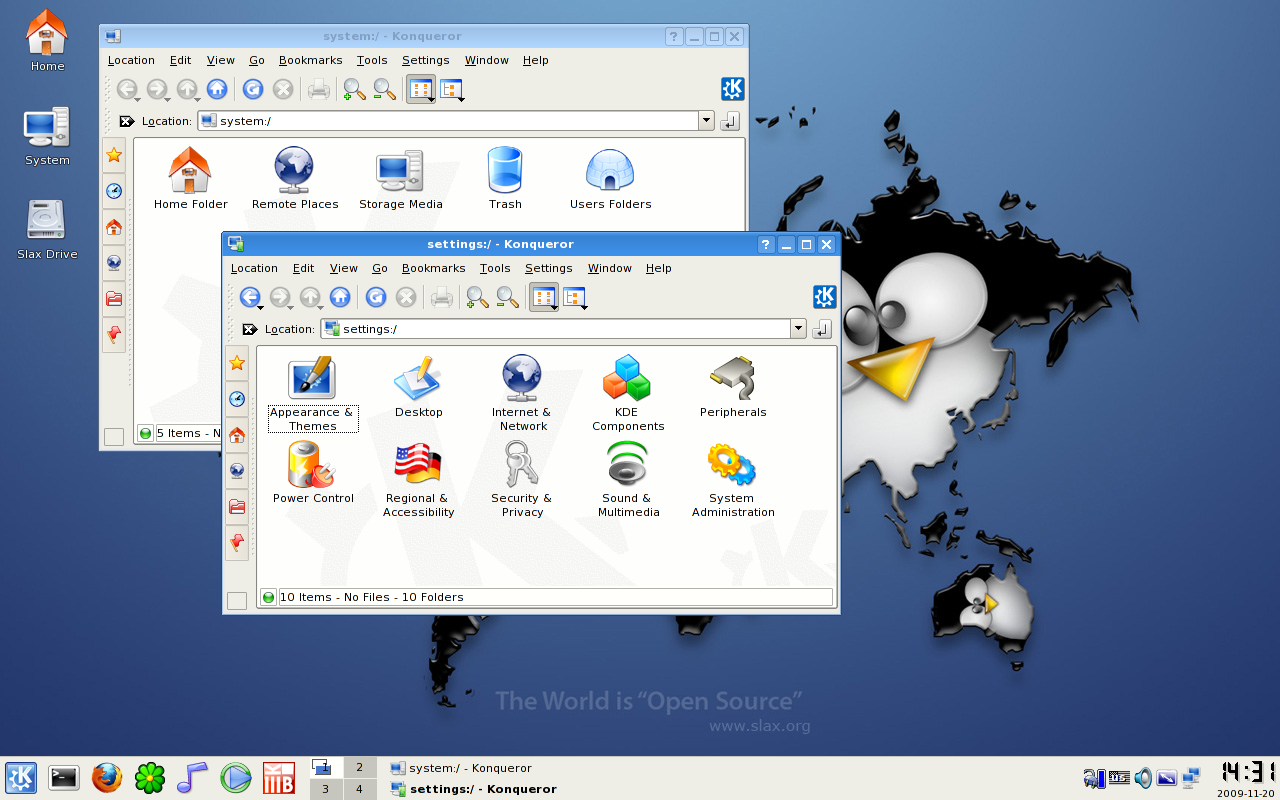The image size is (1280, 800).
Task: Expand the system:/ location history dropdown
Action: 706,121
